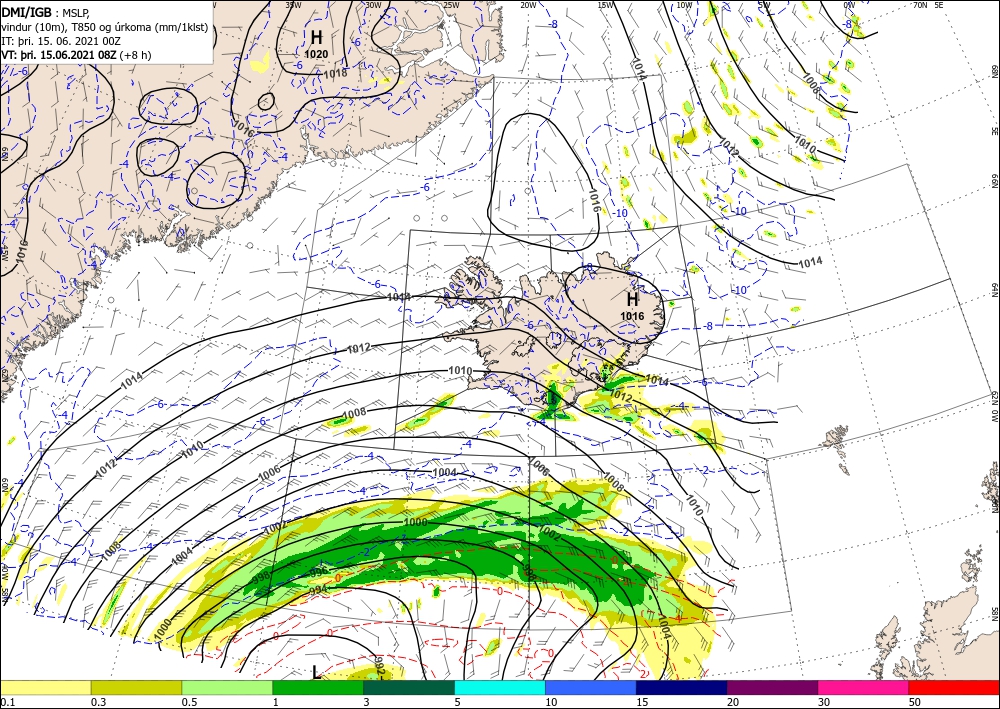Click the dark green 3–5 legend swatch
The image size is (1000, 709).
(409, 687)
